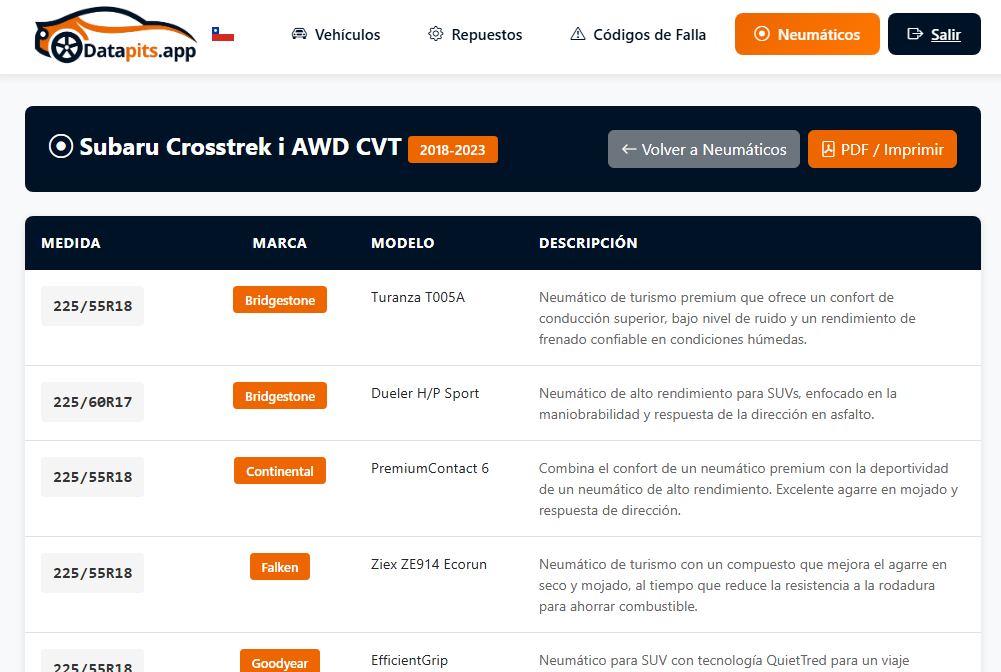Click the Subaru Crosstrek i AWD CVT title
Viewport: 1001px width, 672px height.
tap(240, 147)
